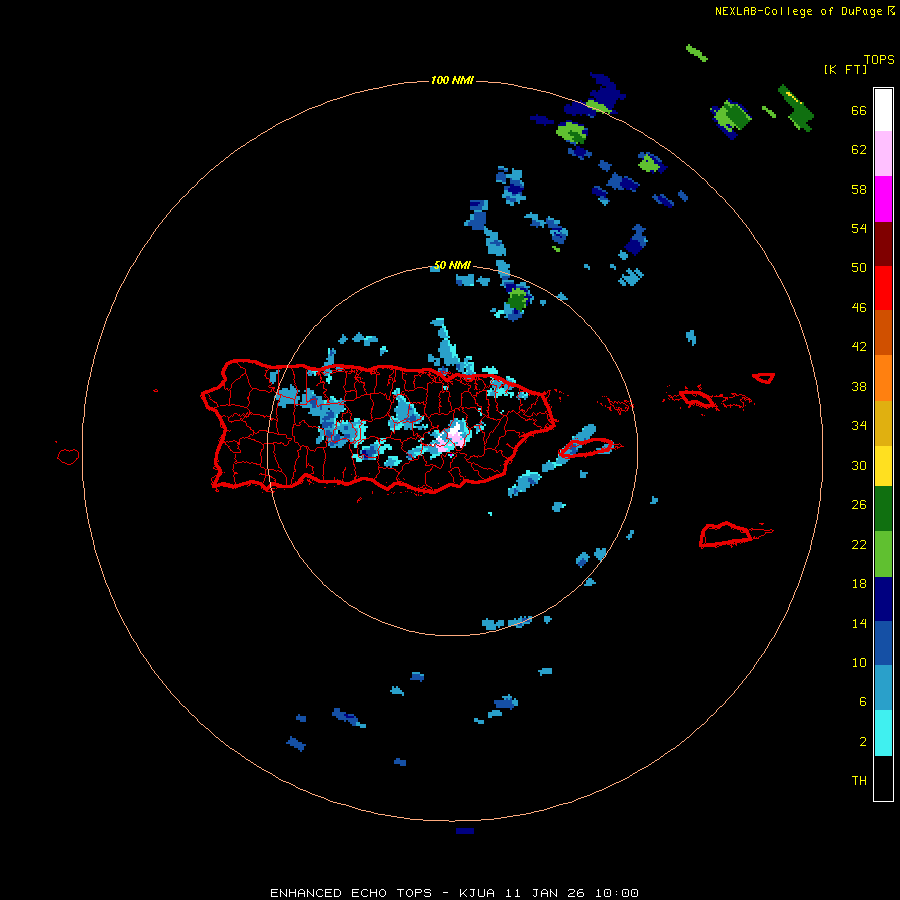Click the 62 legend value

(x=859, y=149)
